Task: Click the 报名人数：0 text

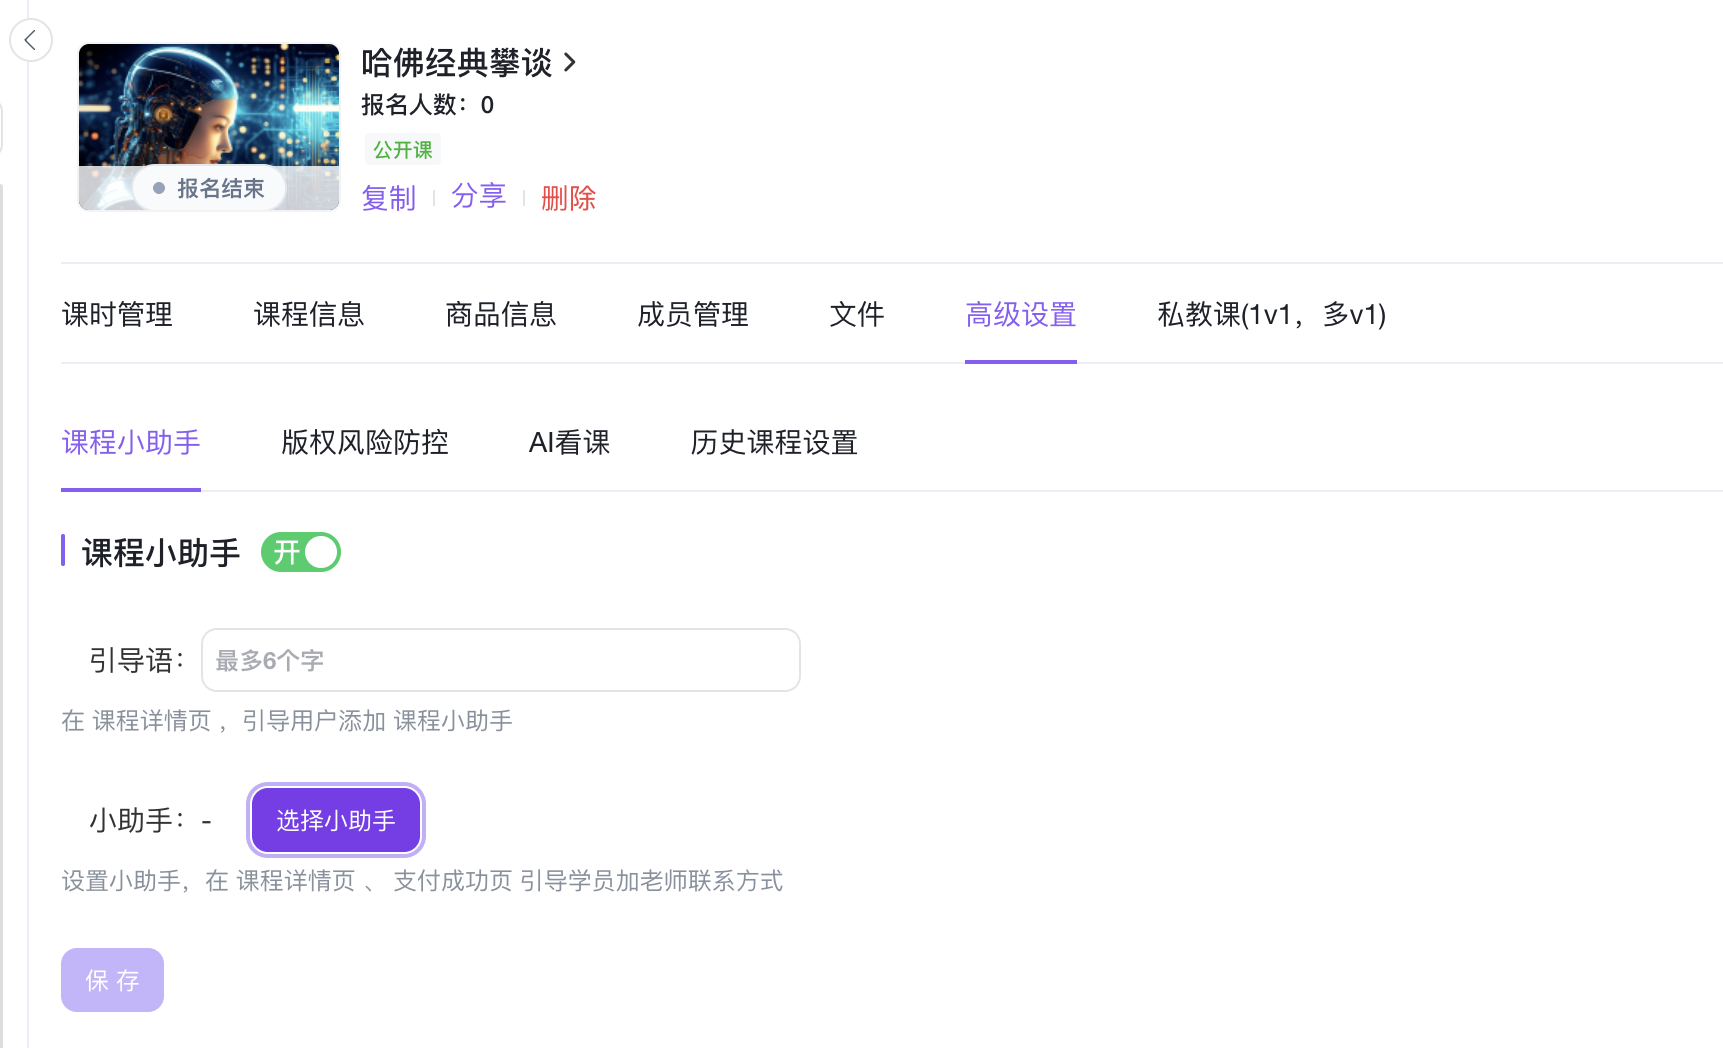Action: [428, 105]
